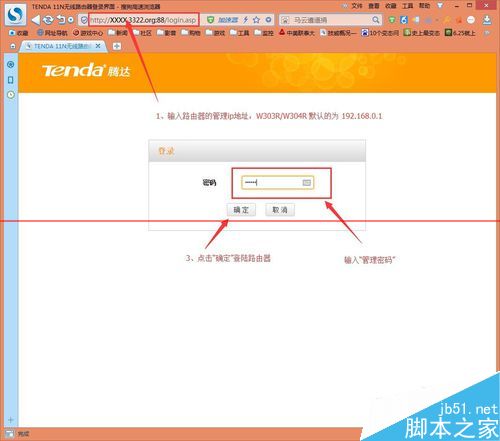This screenshot has width=500, height=441.
Task: Click the clock history icon in the sidebar
Action: point(11,95)
